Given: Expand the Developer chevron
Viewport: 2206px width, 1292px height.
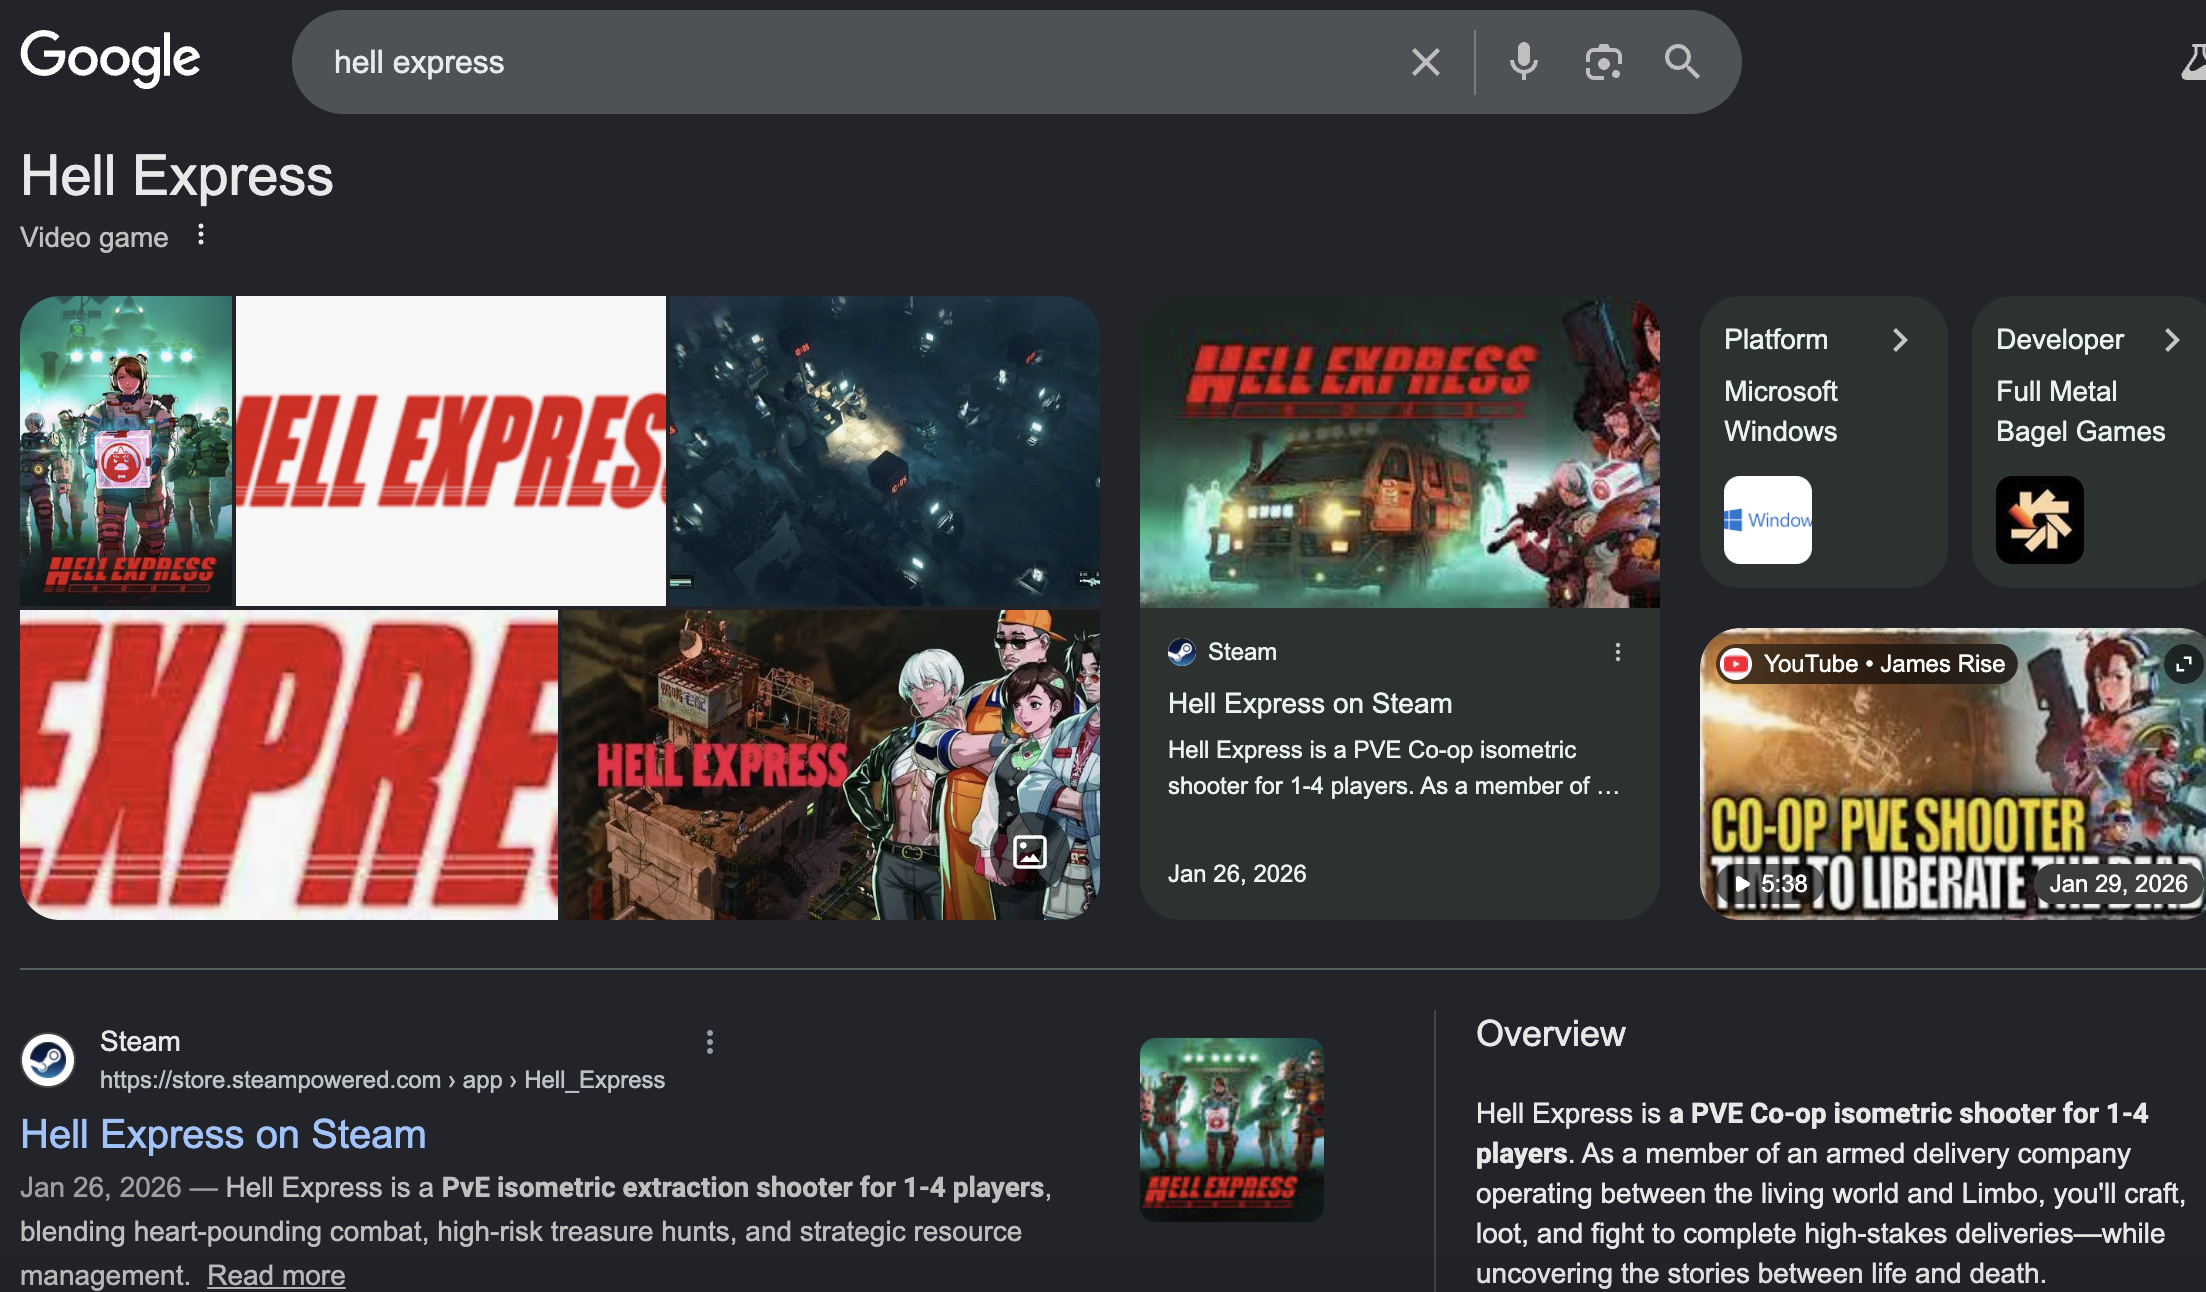Looking at the screenshot, I should 2171,340.
